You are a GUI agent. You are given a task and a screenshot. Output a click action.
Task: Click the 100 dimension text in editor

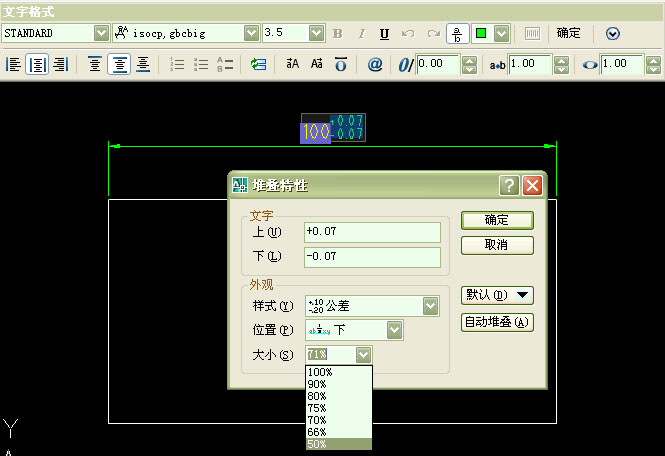point(316,132)
